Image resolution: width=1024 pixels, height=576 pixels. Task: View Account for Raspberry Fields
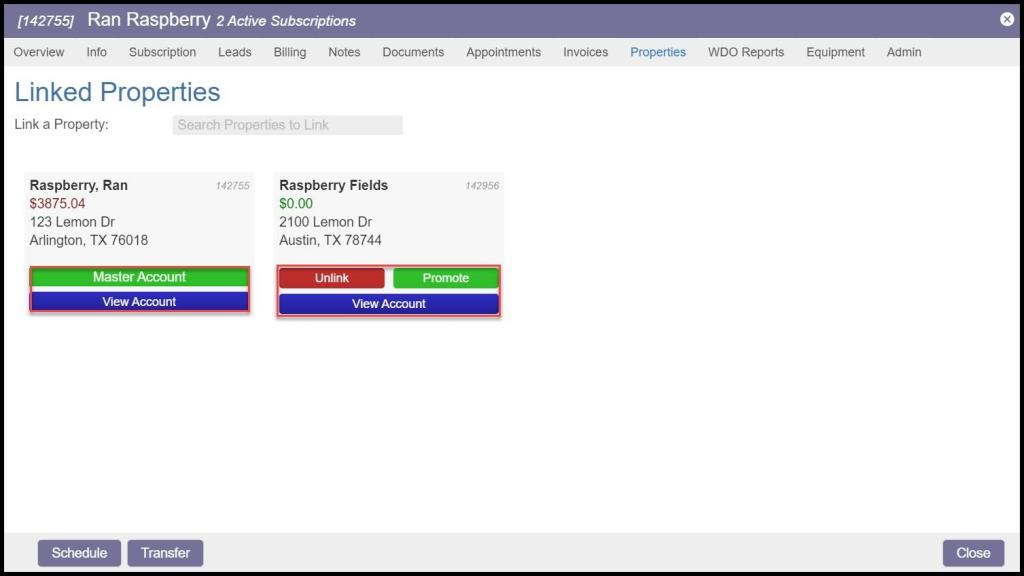tap(388, 304)
